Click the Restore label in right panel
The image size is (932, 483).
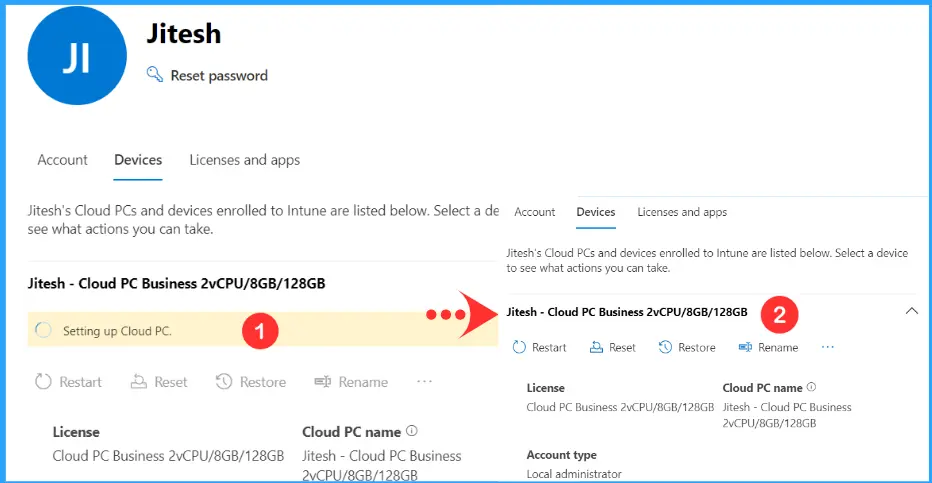[697, 348]
